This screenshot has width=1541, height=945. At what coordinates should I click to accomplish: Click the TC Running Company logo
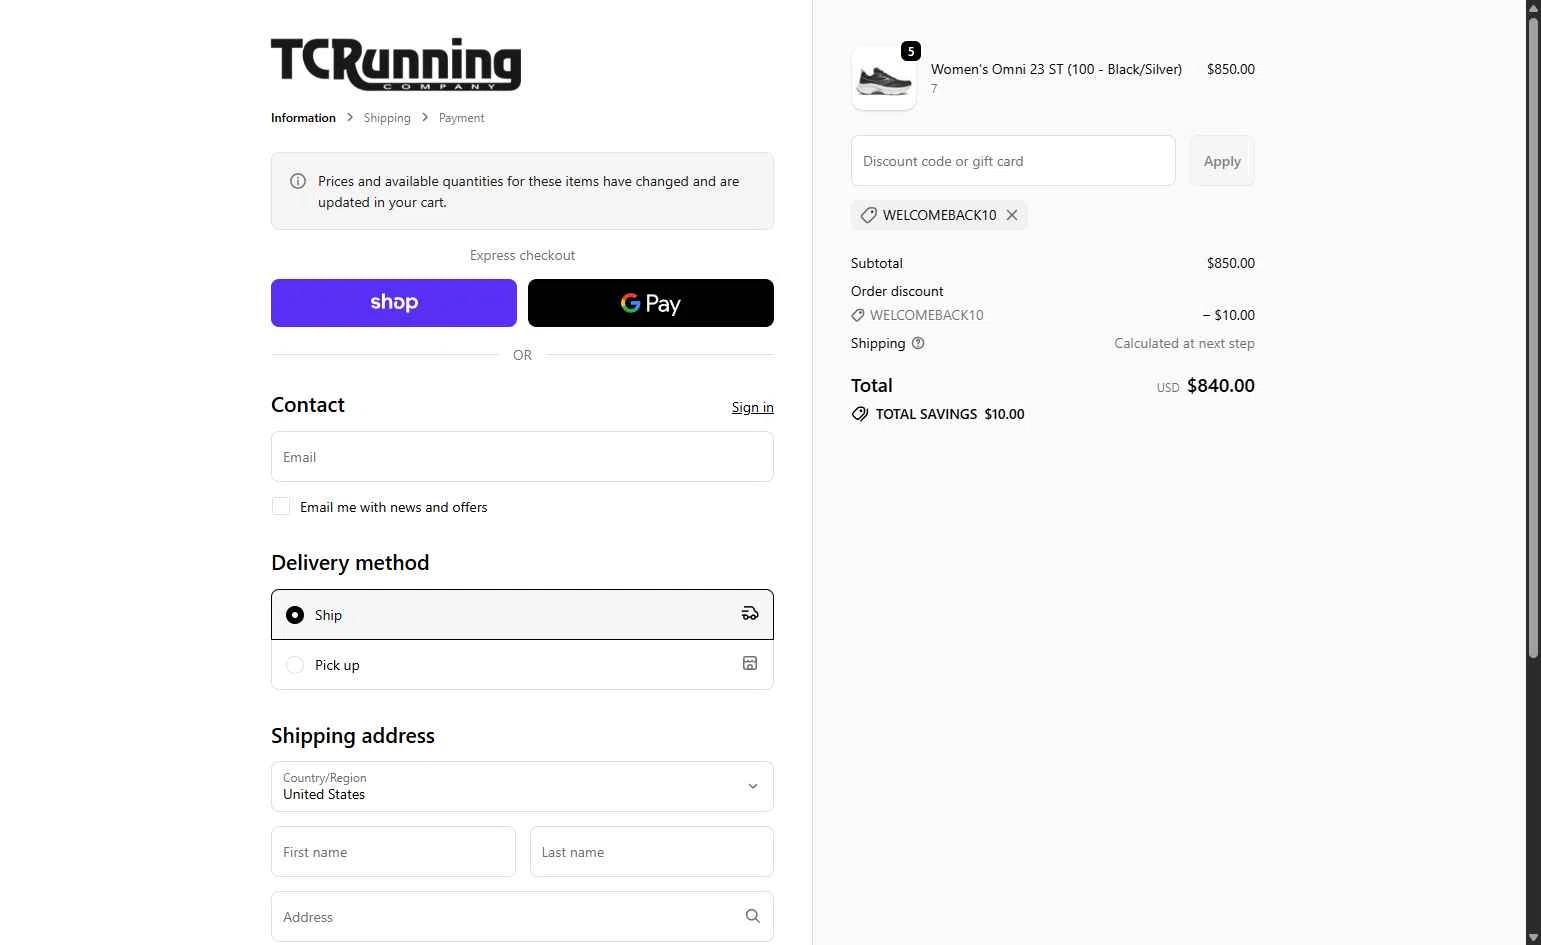(x=396, y=65)
